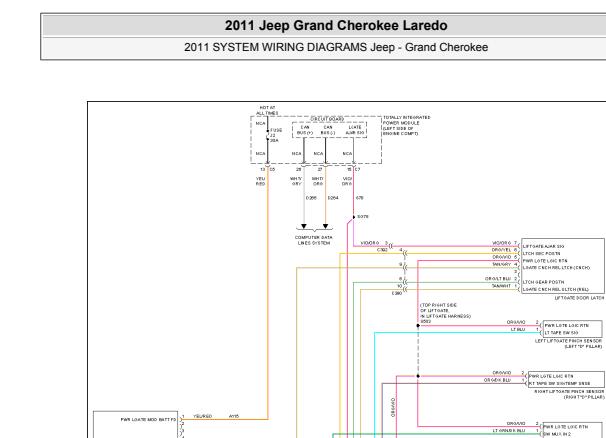Click the 'LT BLU' wire label
The height and width of the screenshot is (438, 606).
pyautogui.click(x=518, y=329)
